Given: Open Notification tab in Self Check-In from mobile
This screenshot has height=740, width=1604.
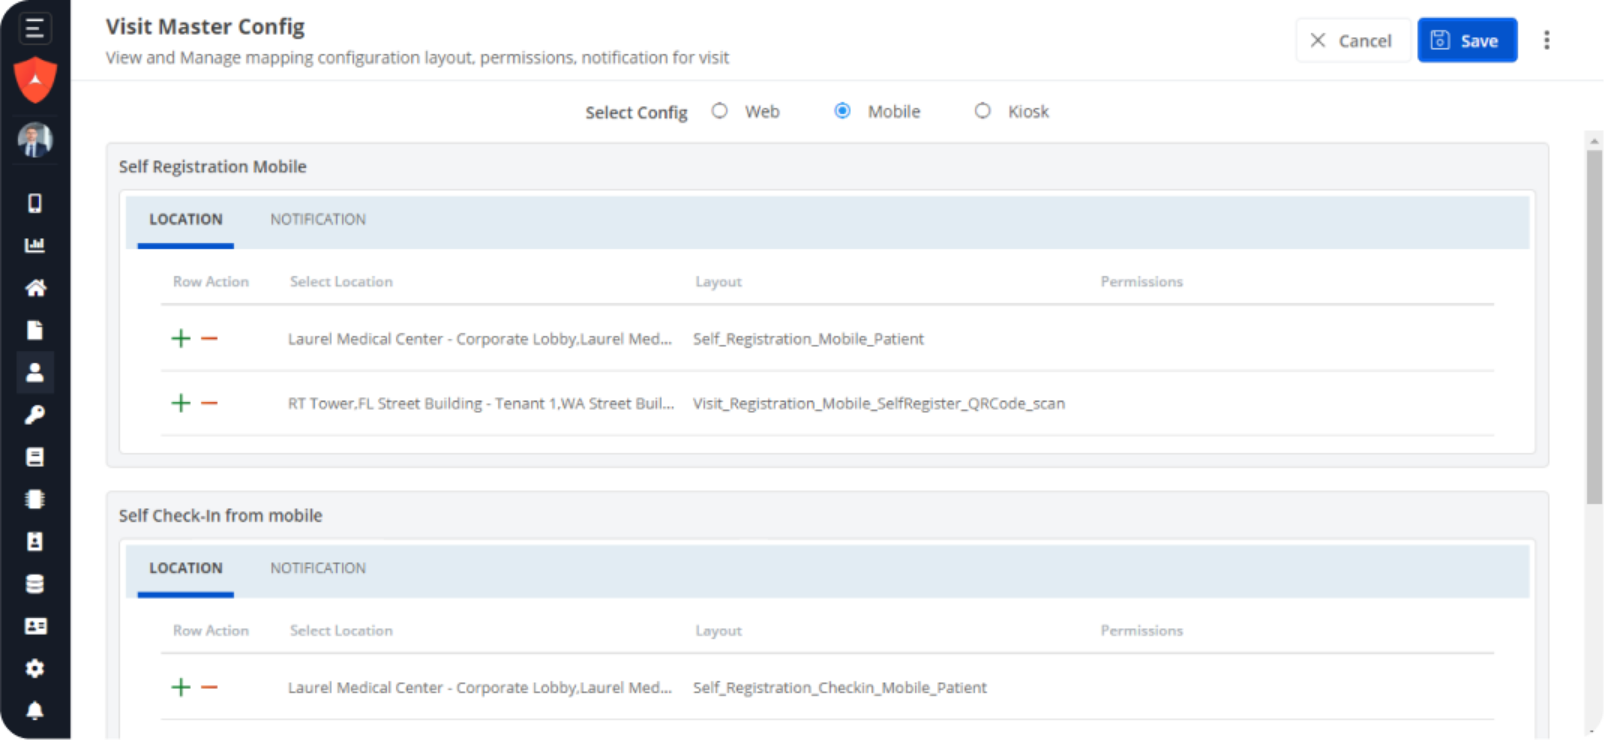Looking at the screenshot, I should click(318, 568).
